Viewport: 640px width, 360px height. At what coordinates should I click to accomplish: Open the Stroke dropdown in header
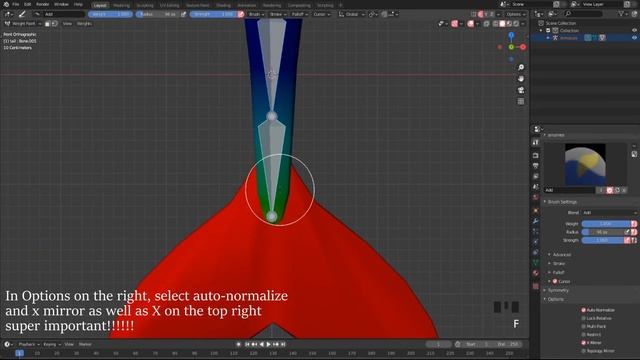pyautogui.click(x=278, y=14)
